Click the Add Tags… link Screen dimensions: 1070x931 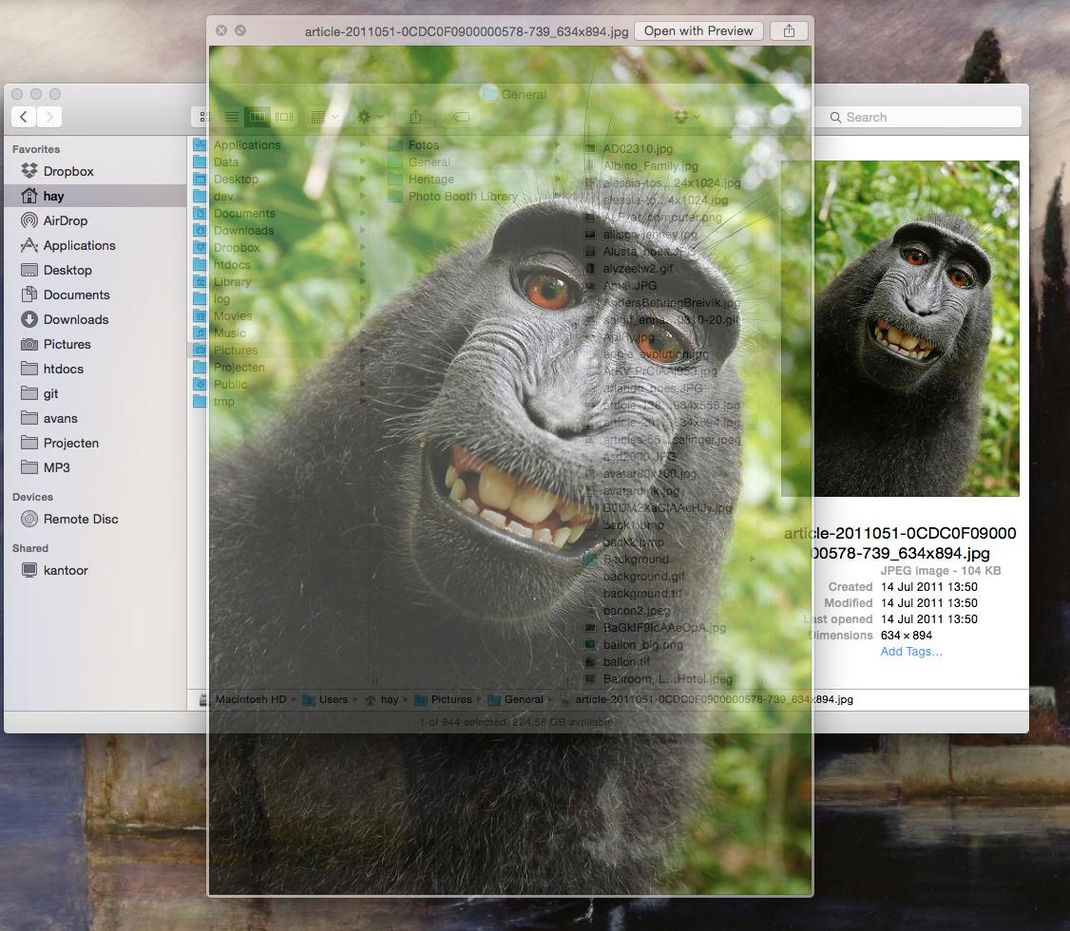coord(911,652)
